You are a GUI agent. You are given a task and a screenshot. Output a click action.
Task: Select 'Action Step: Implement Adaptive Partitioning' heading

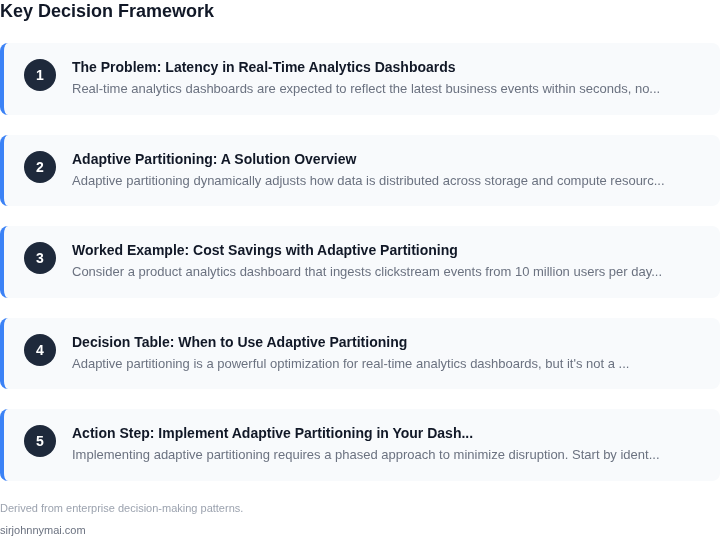coord(272,433)
